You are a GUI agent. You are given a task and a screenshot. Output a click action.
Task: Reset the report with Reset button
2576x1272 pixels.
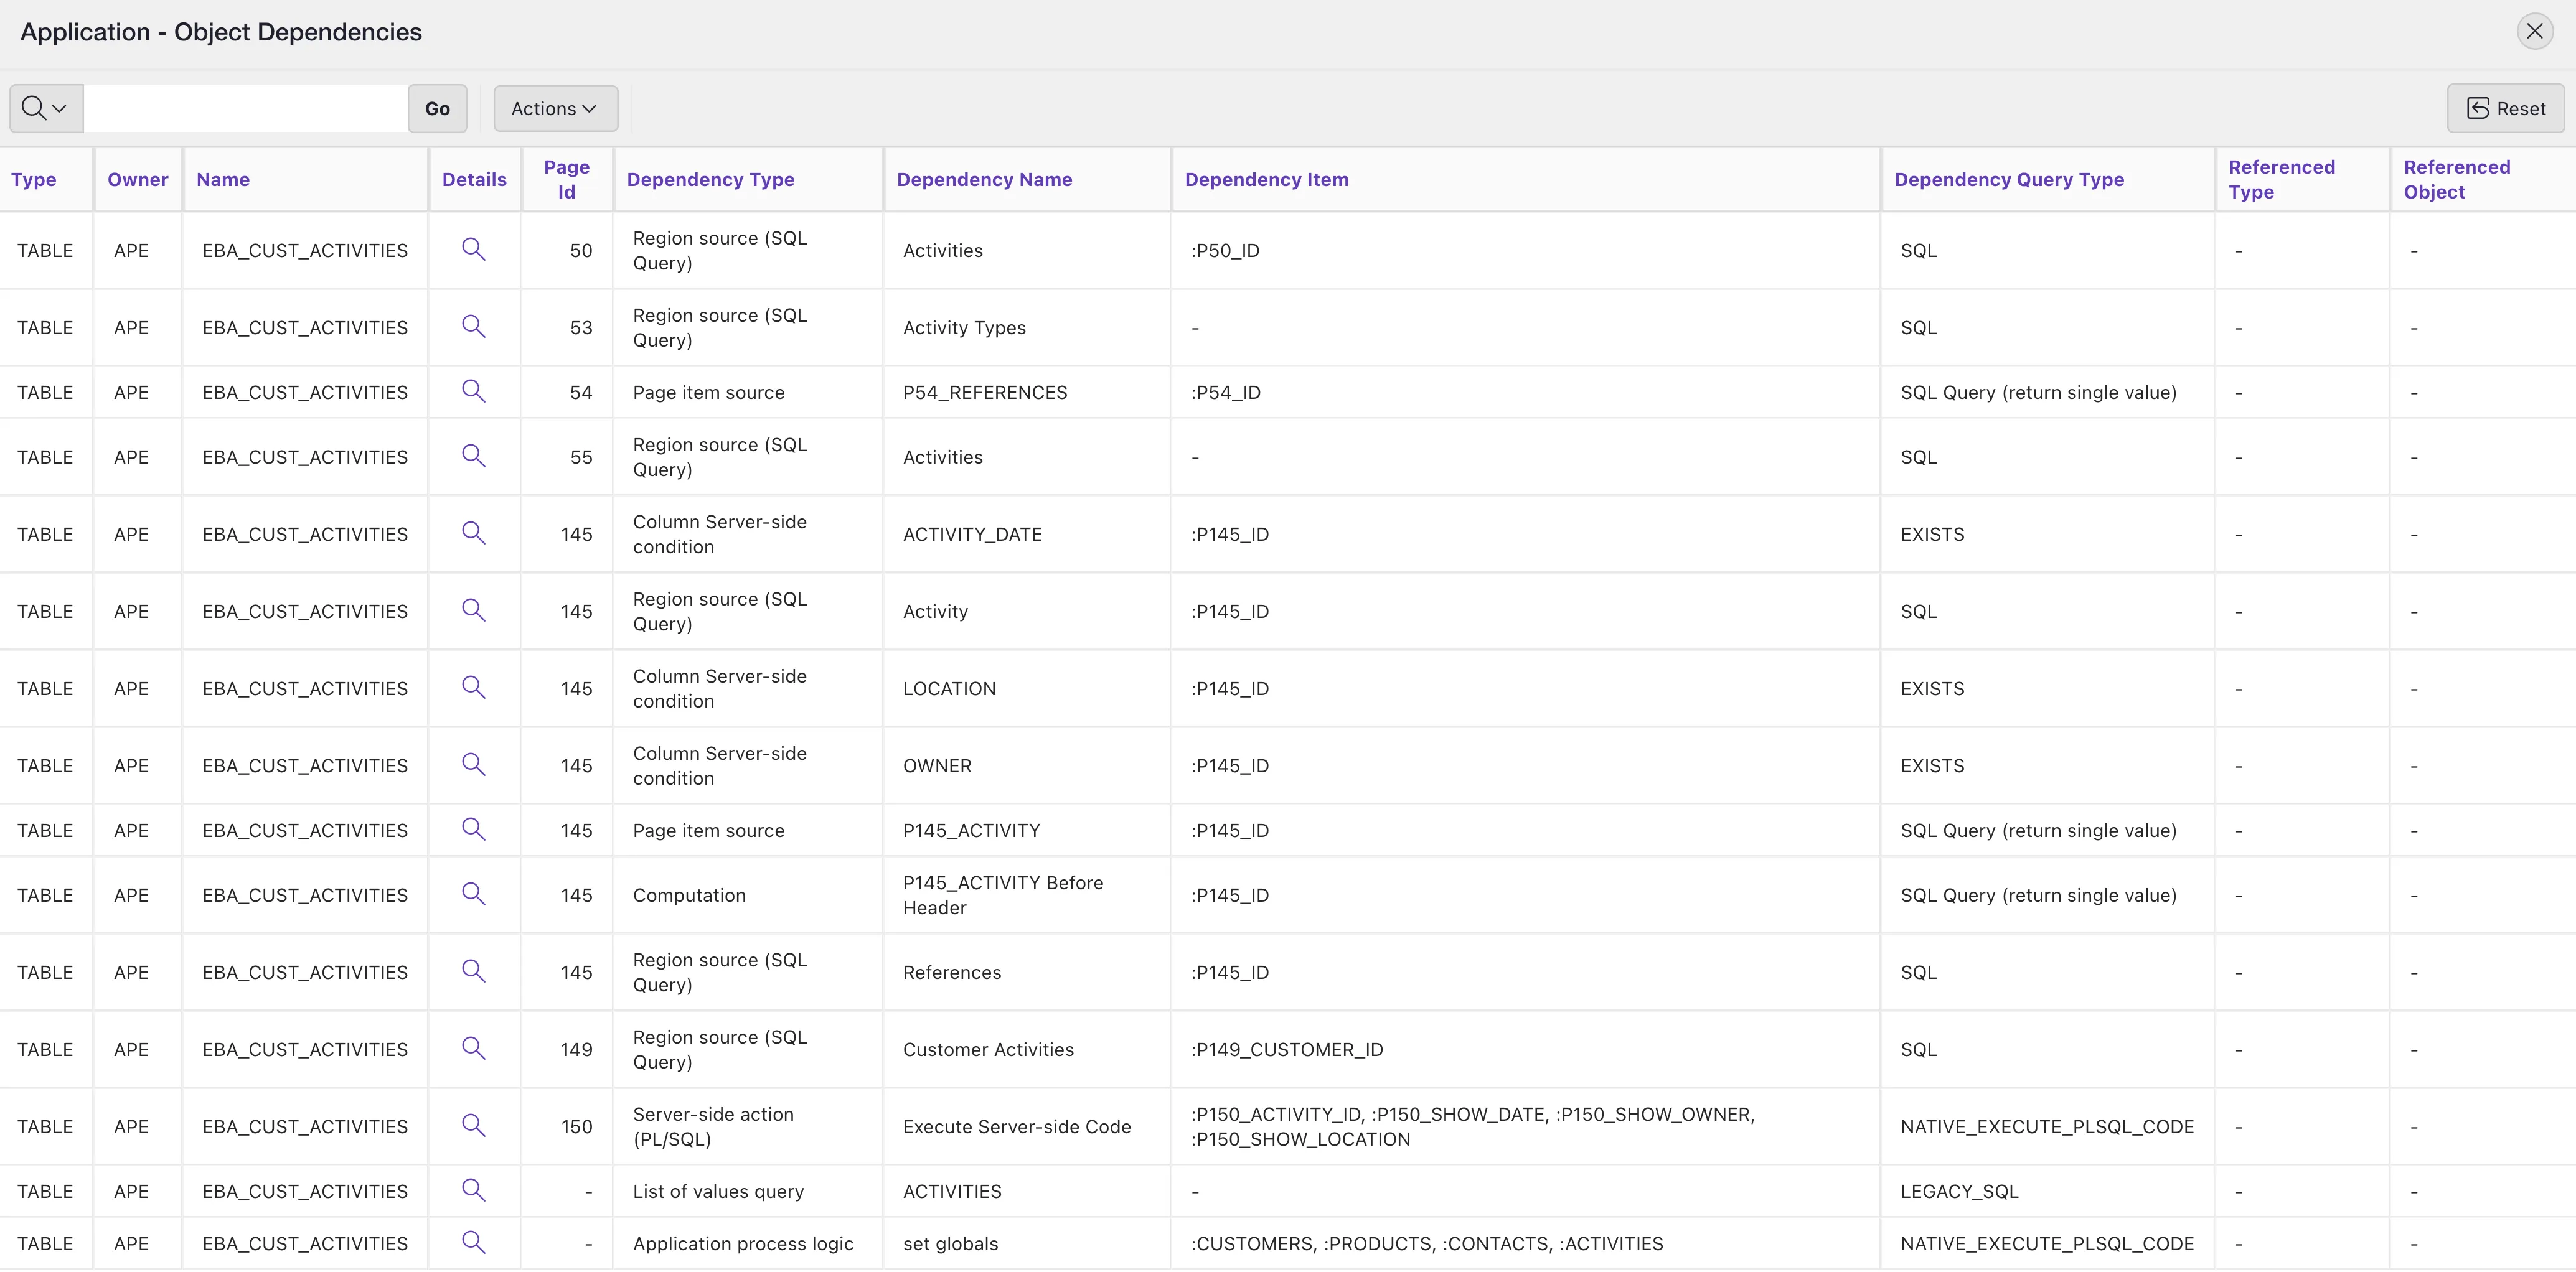(x=2505, y=108)
